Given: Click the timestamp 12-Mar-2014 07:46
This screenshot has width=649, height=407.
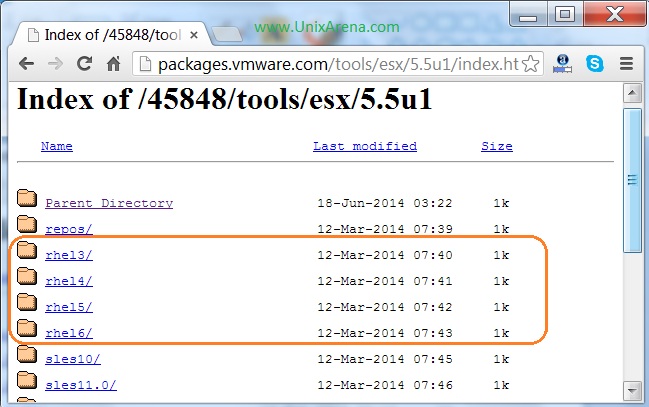Looking at the screenshot, I should point(385,385).
